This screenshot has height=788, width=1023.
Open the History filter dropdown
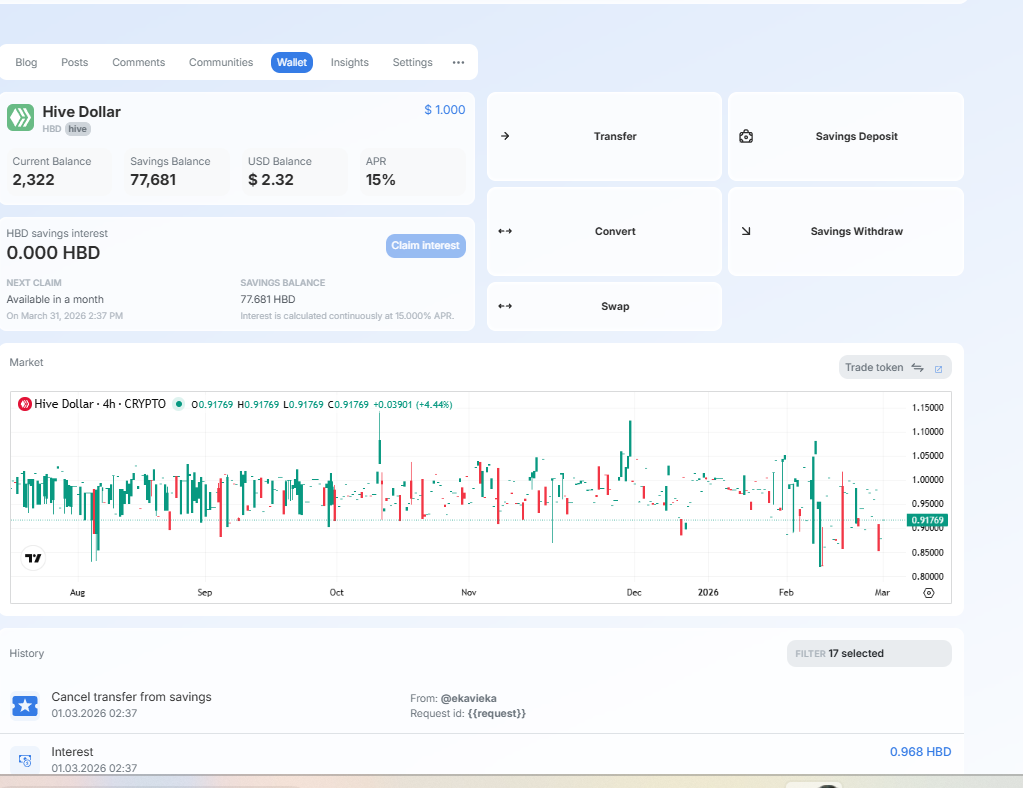click(x=868, y=653)
